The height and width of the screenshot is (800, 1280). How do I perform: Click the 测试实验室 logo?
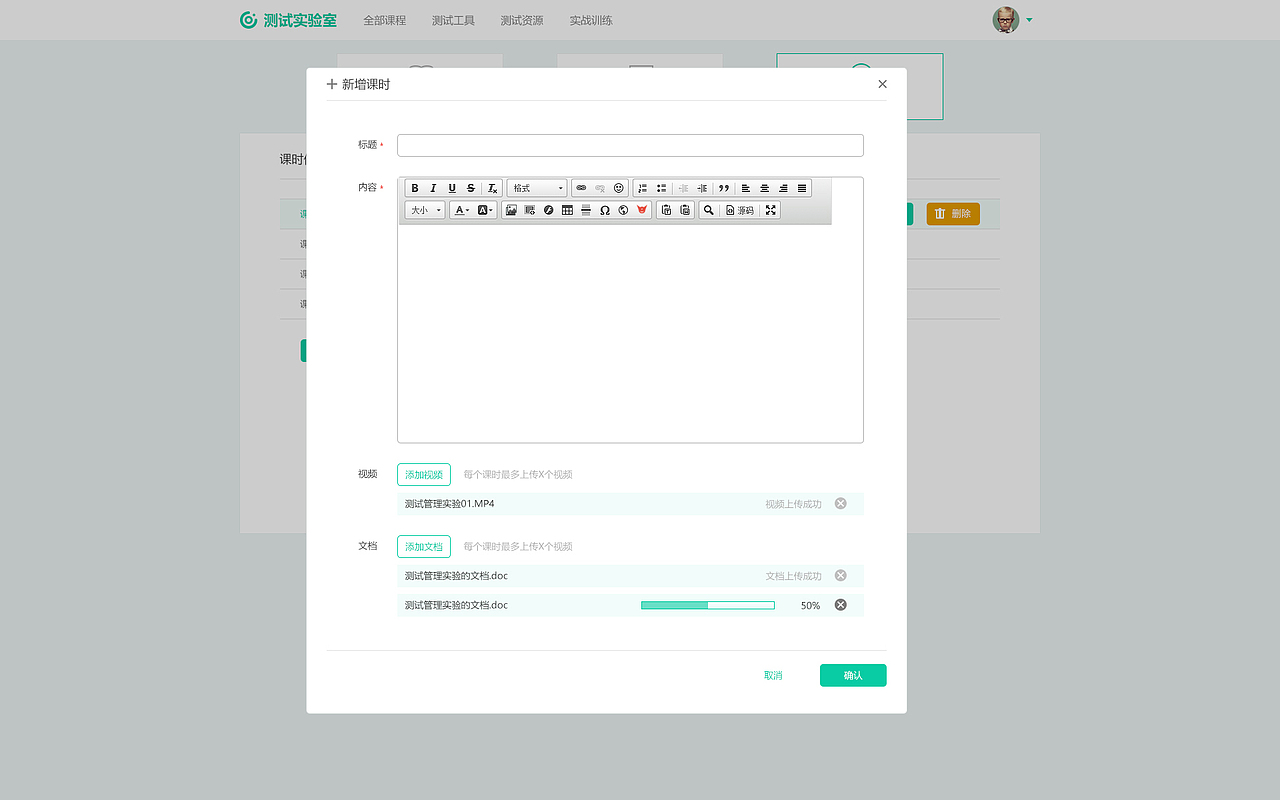[x=288, y=20]
